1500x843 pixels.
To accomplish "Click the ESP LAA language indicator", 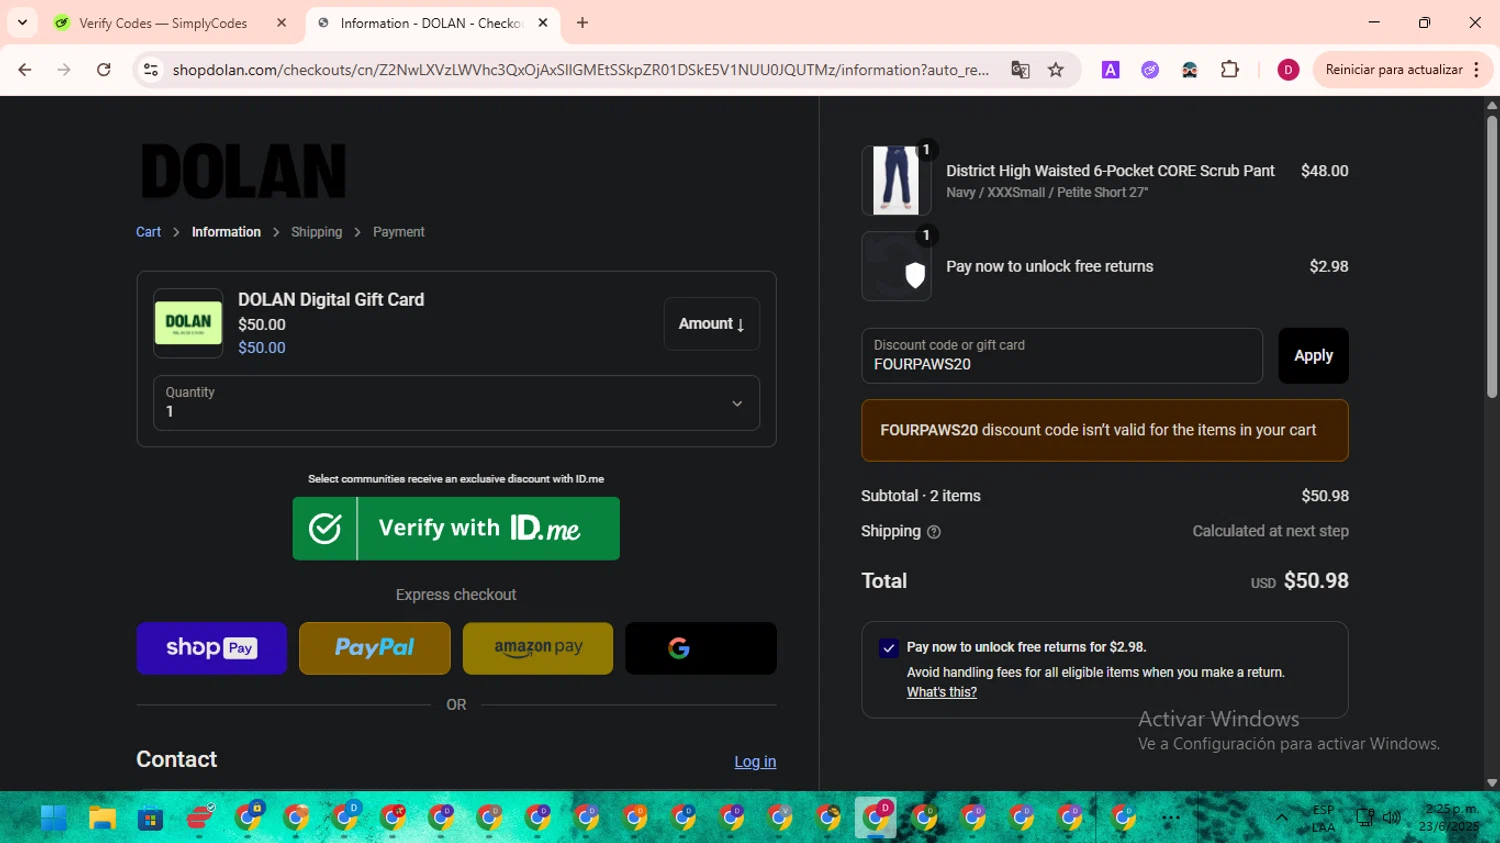I will (1323, 818).
